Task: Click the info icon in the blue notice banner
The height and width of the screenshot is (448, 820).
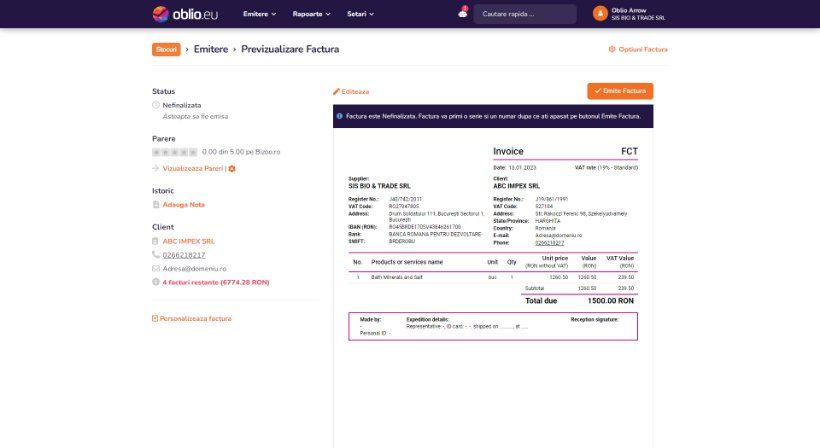Action: (x=339, y=116)
